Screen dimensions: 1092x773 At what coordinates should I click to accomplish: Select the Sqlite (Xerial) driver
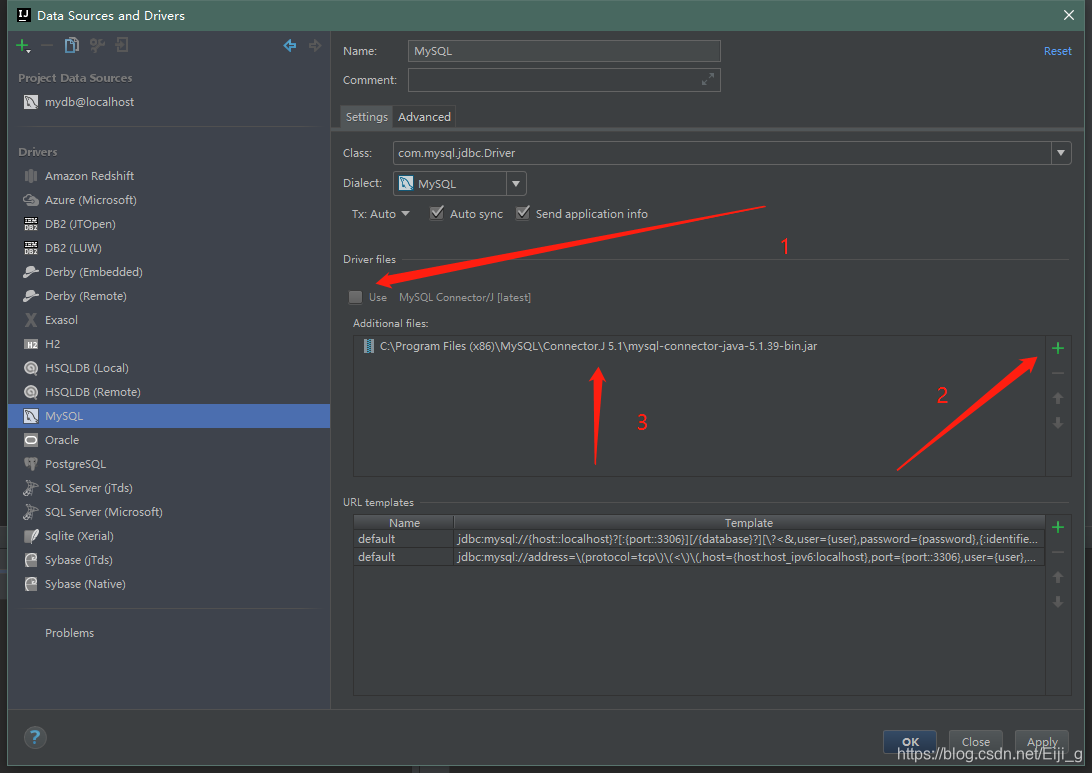pyautogui.click(x=169, y=536)
